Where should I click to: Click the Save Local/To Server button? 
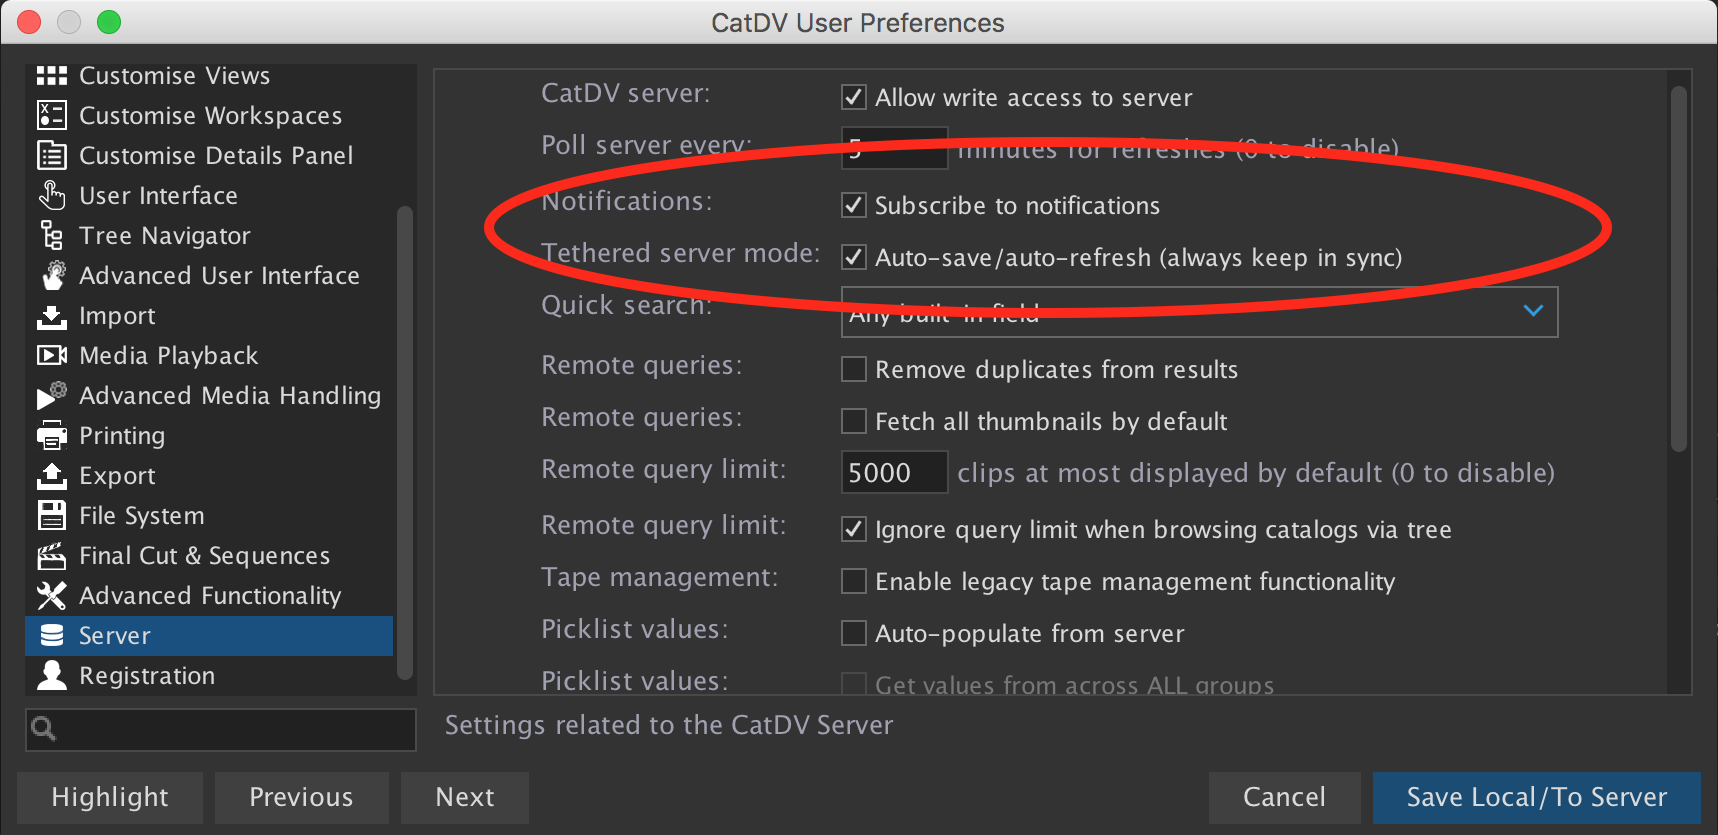coord(1537,797)
